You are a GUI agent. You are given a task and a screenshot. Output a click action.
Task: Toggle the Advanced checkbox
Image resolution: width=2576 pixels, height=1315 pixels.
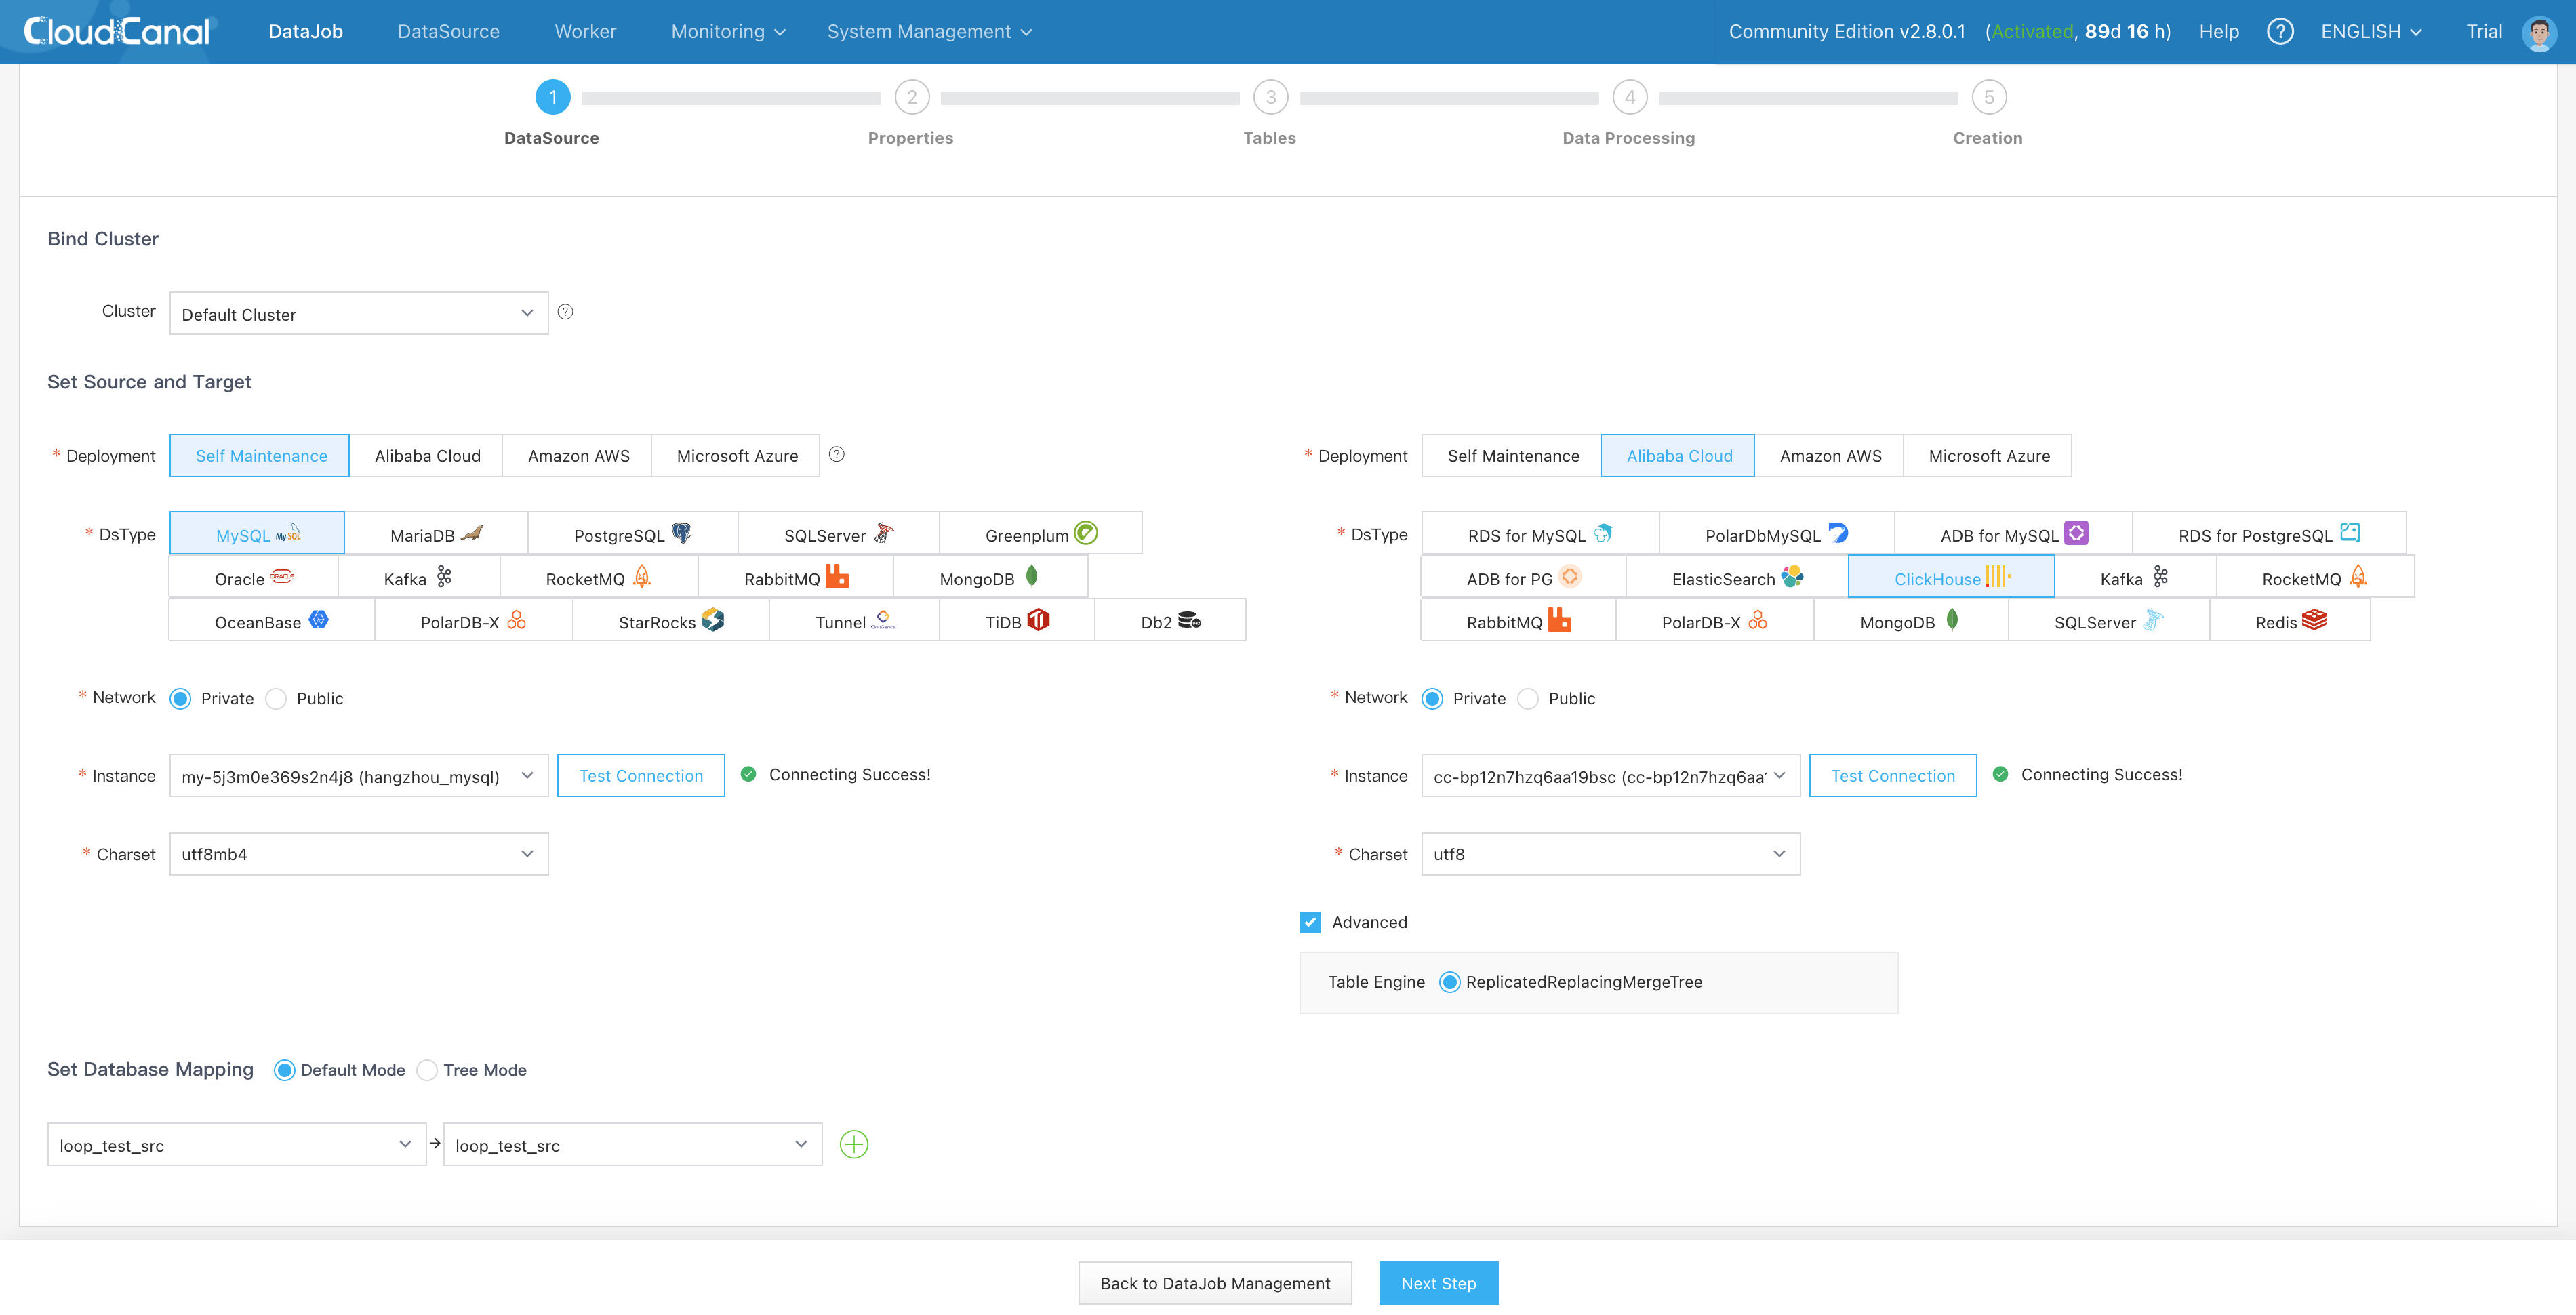tap(1310, 922)
